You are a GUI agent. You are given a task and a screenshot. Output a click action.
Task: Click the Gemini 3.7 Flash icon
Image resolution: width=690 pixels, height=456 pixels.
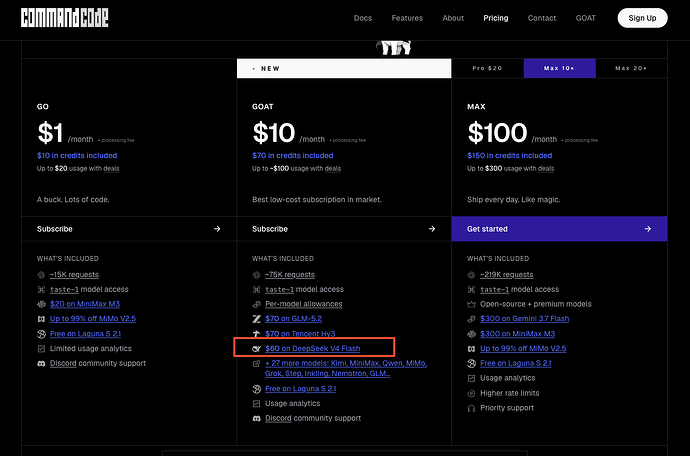[471, 319]
